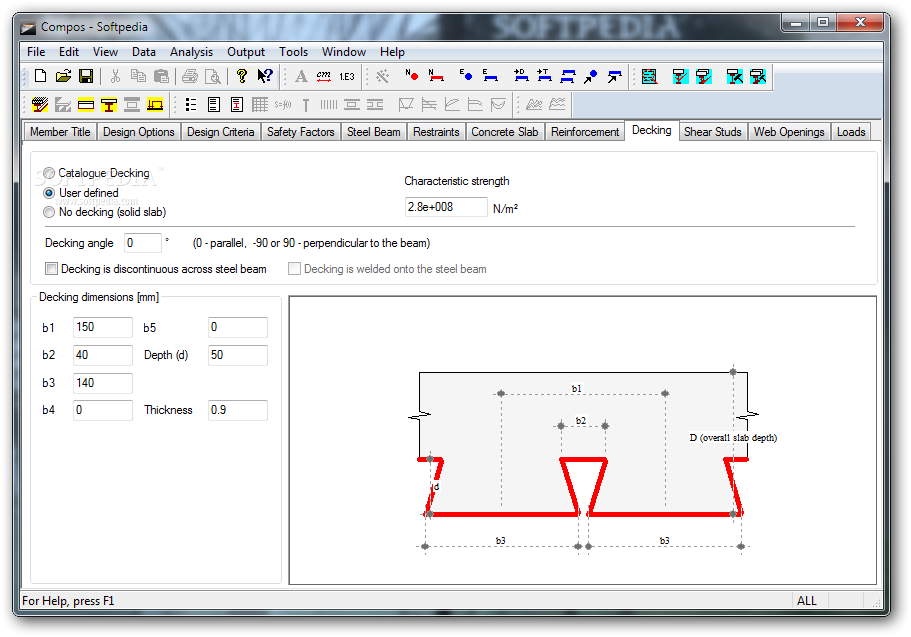
Task: Switch to the Concrete Slab tab
Action: 504,132
